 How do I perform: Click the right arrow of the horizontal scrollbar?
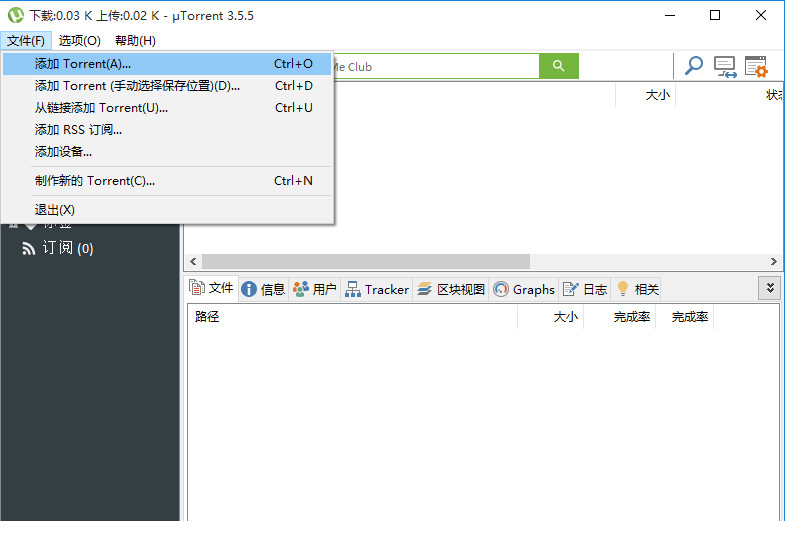click(773, 261)
